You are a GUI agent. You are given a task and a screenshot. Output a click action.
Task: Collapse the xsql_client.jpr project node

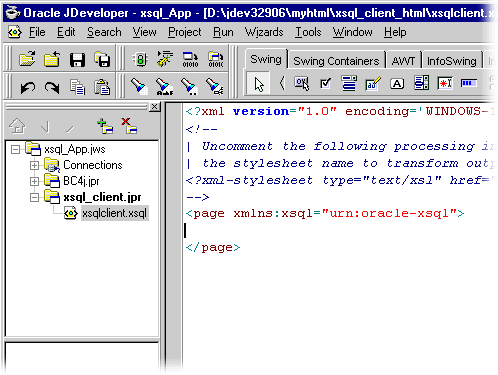[34, 197]
